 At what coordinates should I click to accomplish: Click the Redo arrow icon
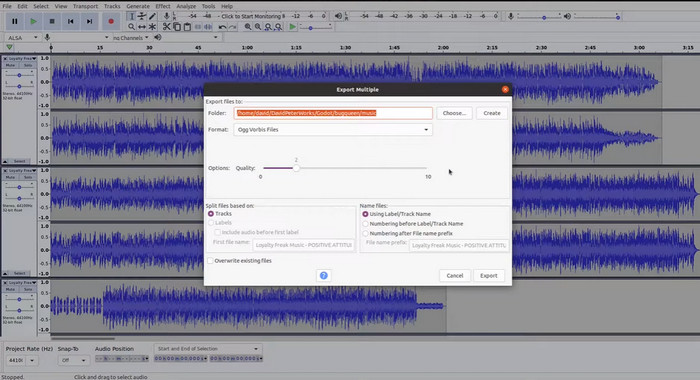click(x=233, y=27)
